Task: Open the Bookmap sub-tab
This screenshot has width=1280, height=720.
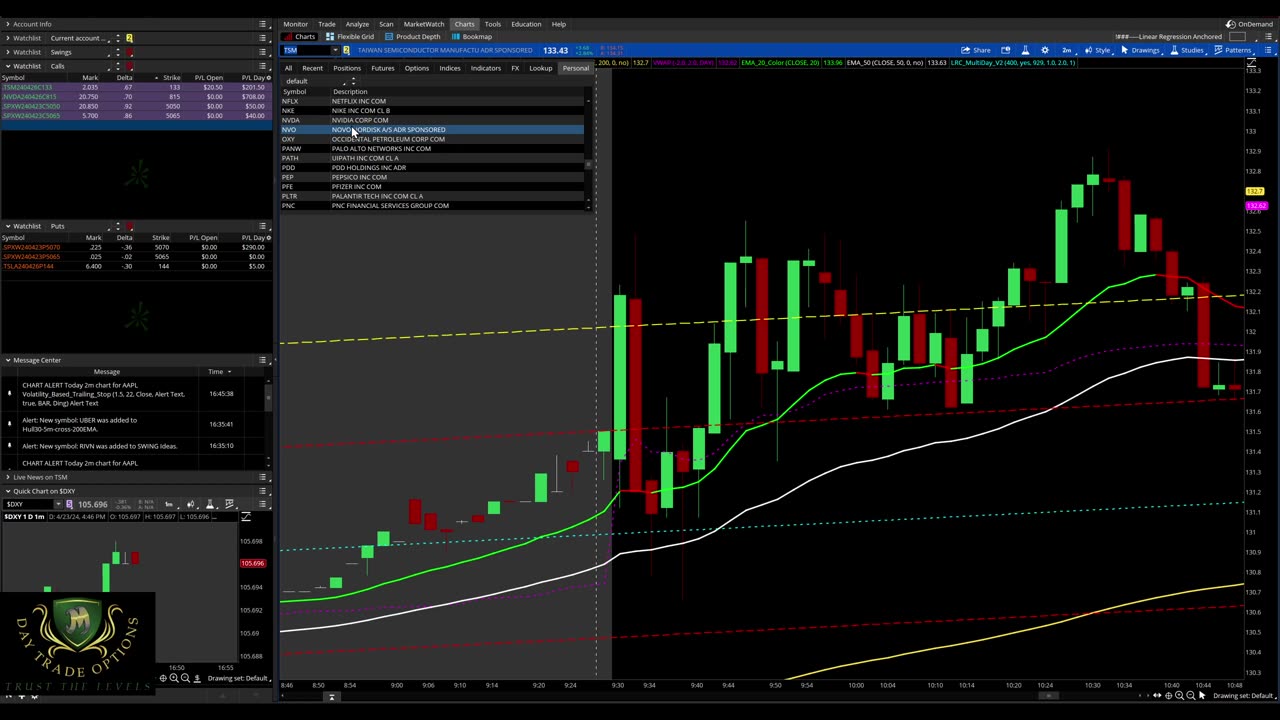Action: tap(472, 37)
